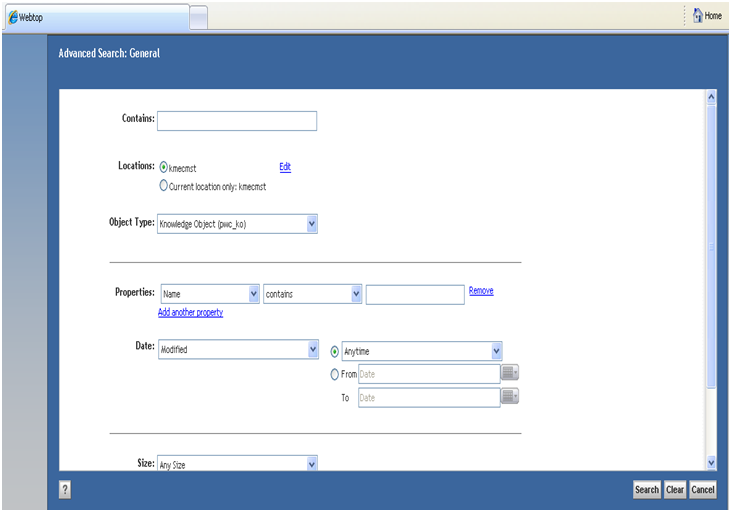Click the Home icon in the toolbar
Viewport: 733px width, 512px height.
[697, 15]
